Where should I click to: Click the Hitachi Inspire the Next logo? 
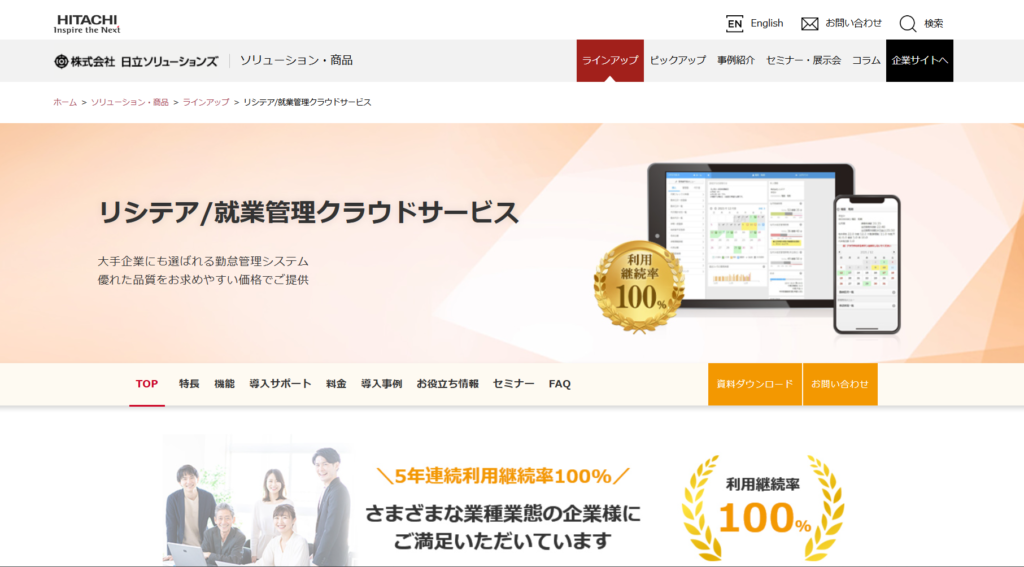[x=87, y=24]
